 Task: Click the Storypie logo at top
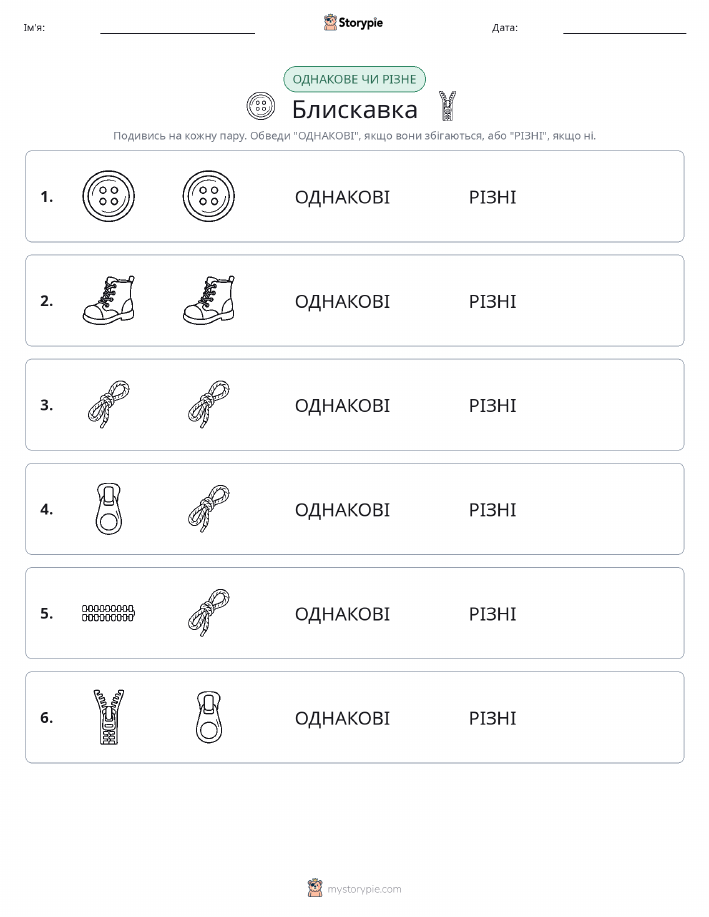(353, 23)
